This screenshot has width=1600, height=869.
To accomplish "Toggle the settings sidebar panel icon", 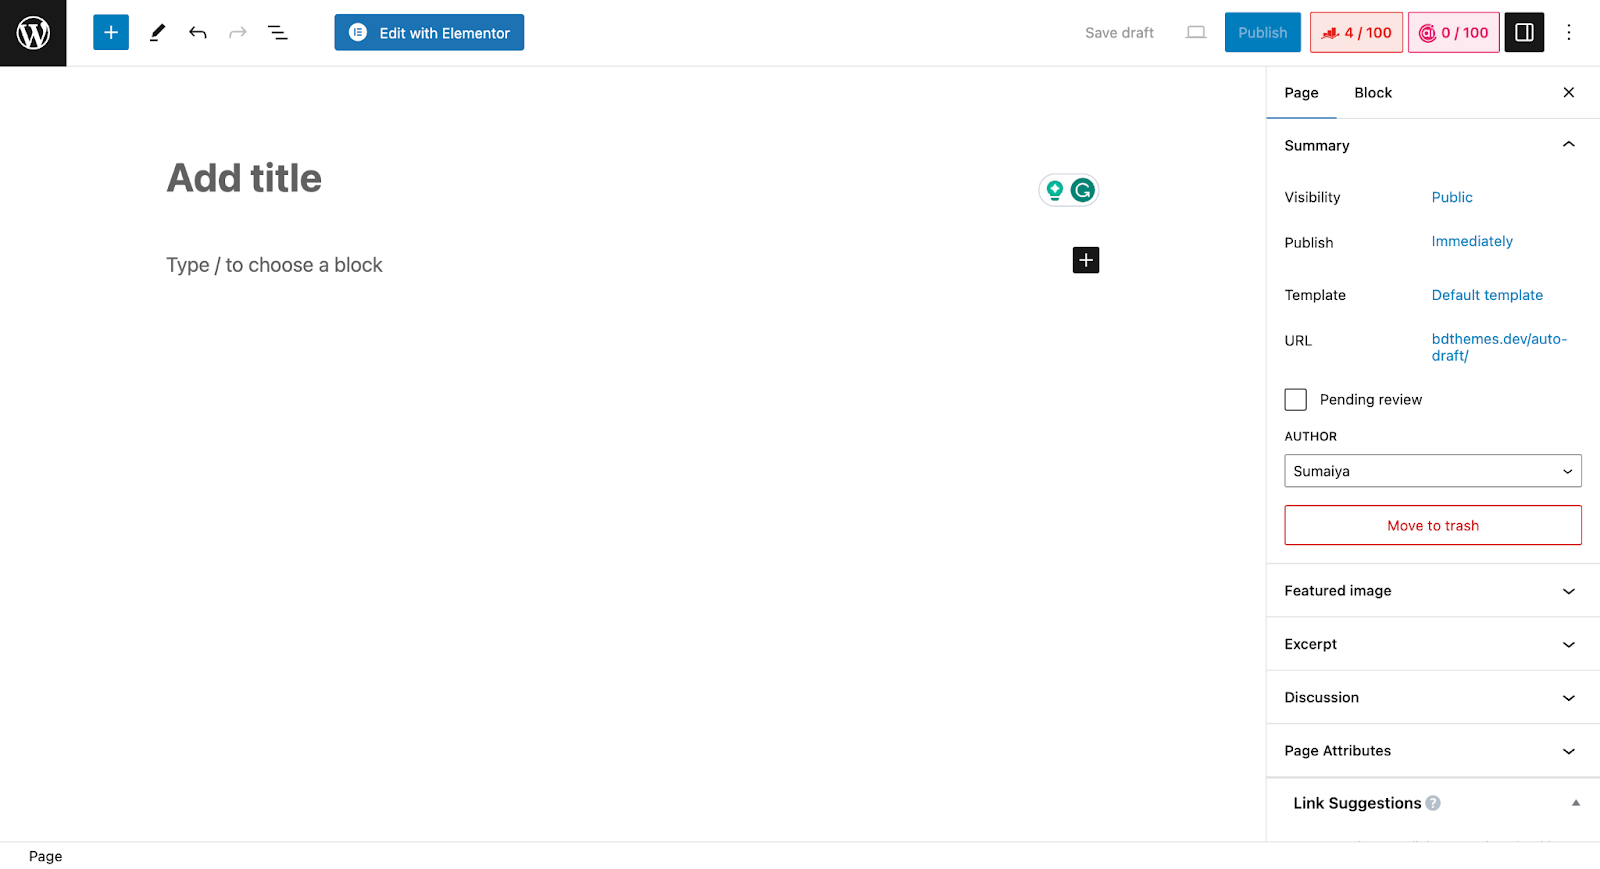I will click(1524, 33).
